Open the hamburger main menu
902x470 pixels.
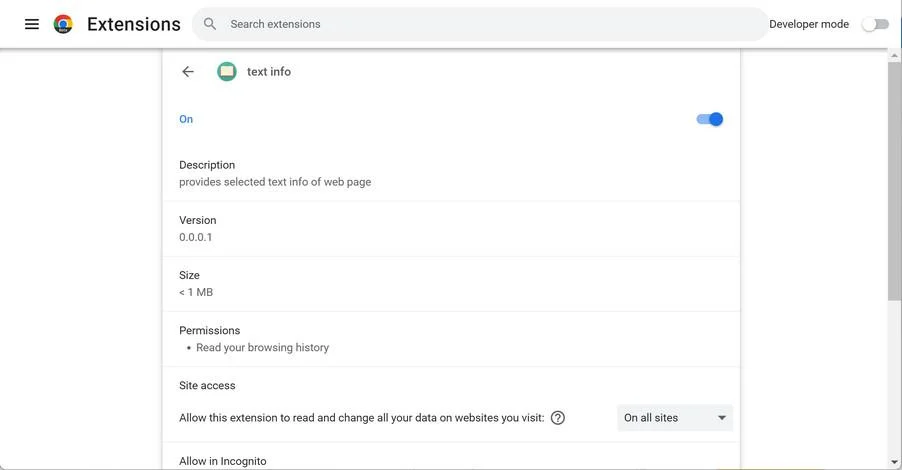point(32,24)
